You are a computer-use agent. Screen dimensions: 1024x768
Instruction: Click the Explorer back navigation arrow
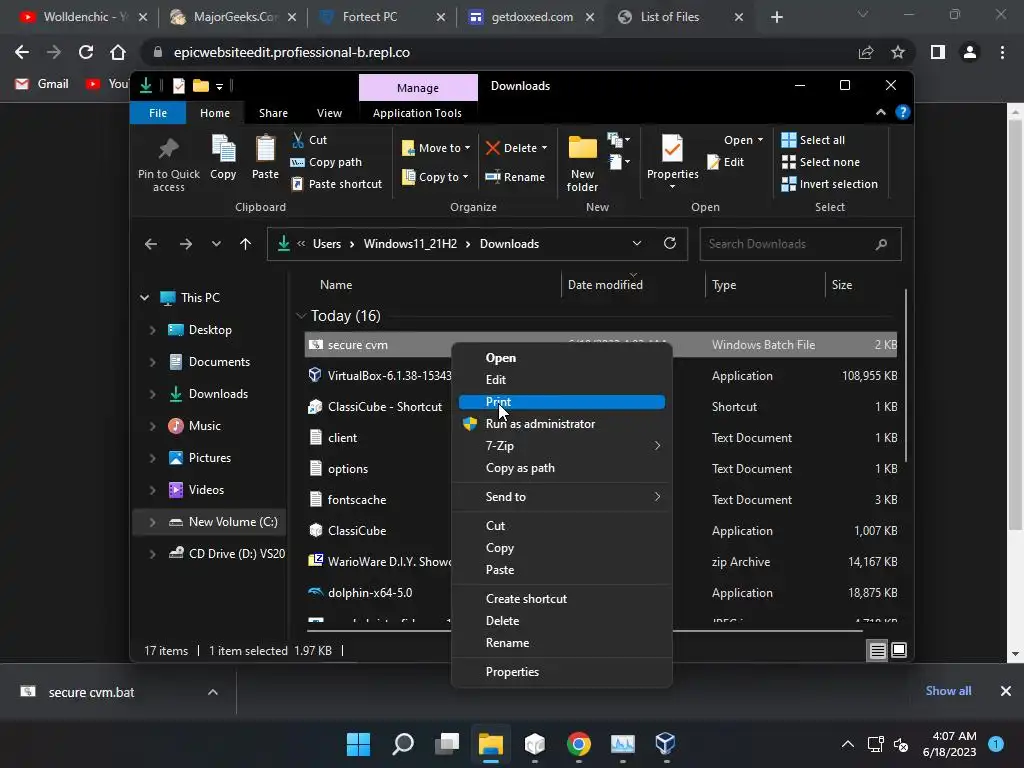[x=151, y=244]
